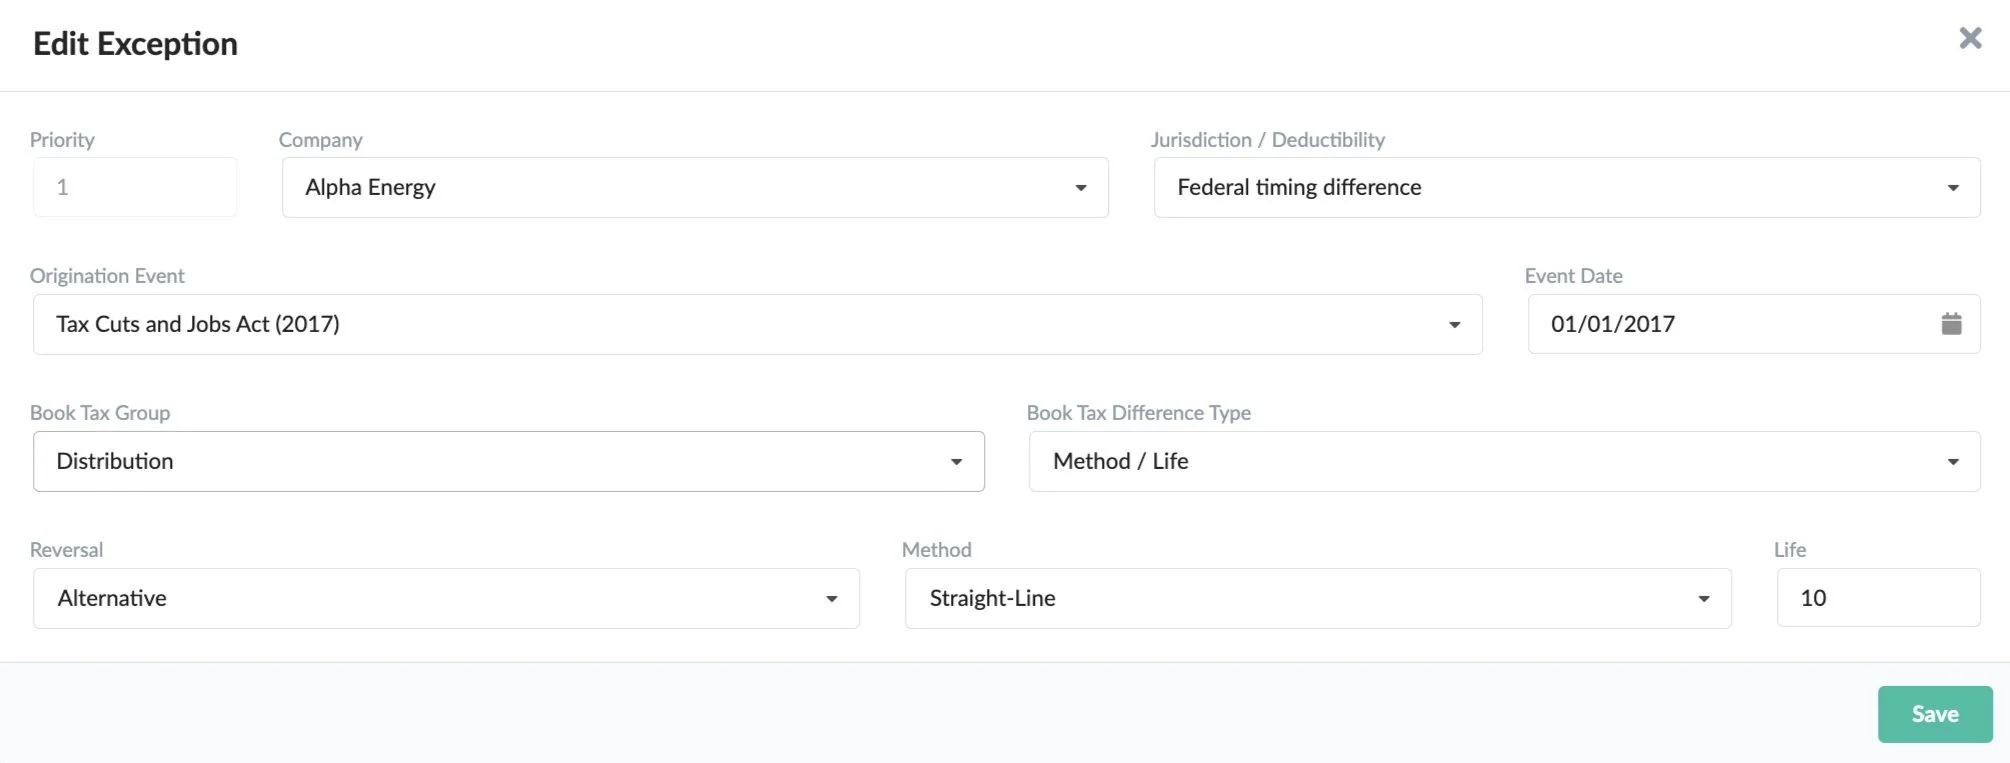Open Book Tax Group Distribution dropdown
Screen dimensions: 2010x763
490,461
